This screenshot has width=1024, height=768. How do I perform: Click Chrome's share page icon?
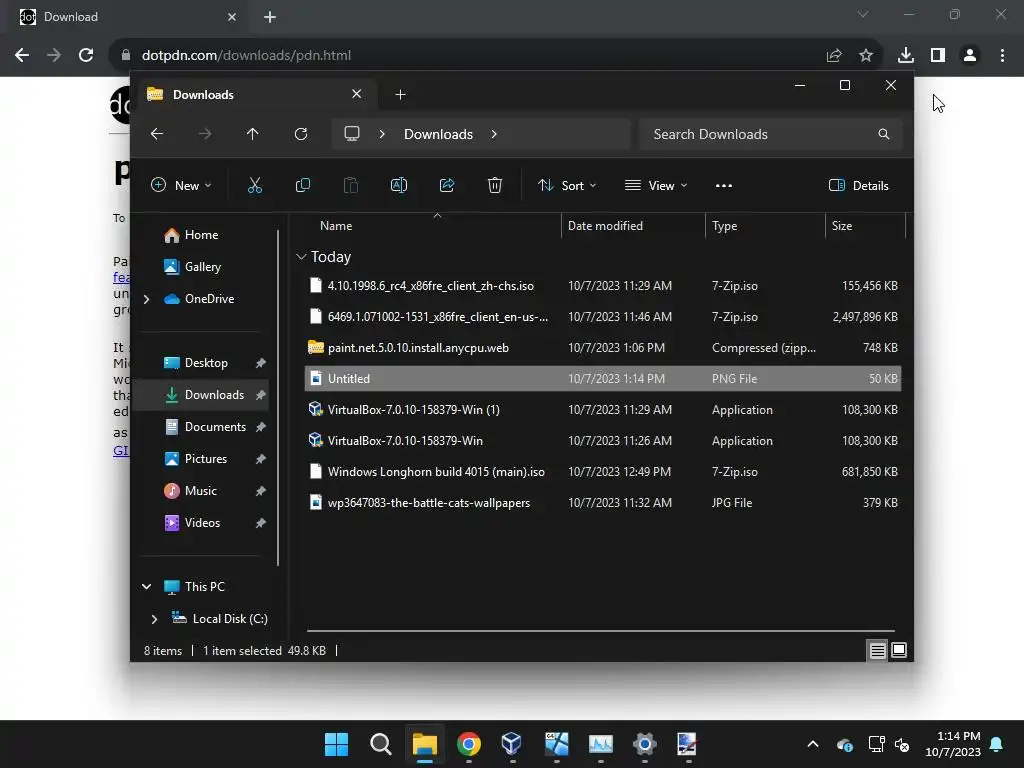click(833, 56)
